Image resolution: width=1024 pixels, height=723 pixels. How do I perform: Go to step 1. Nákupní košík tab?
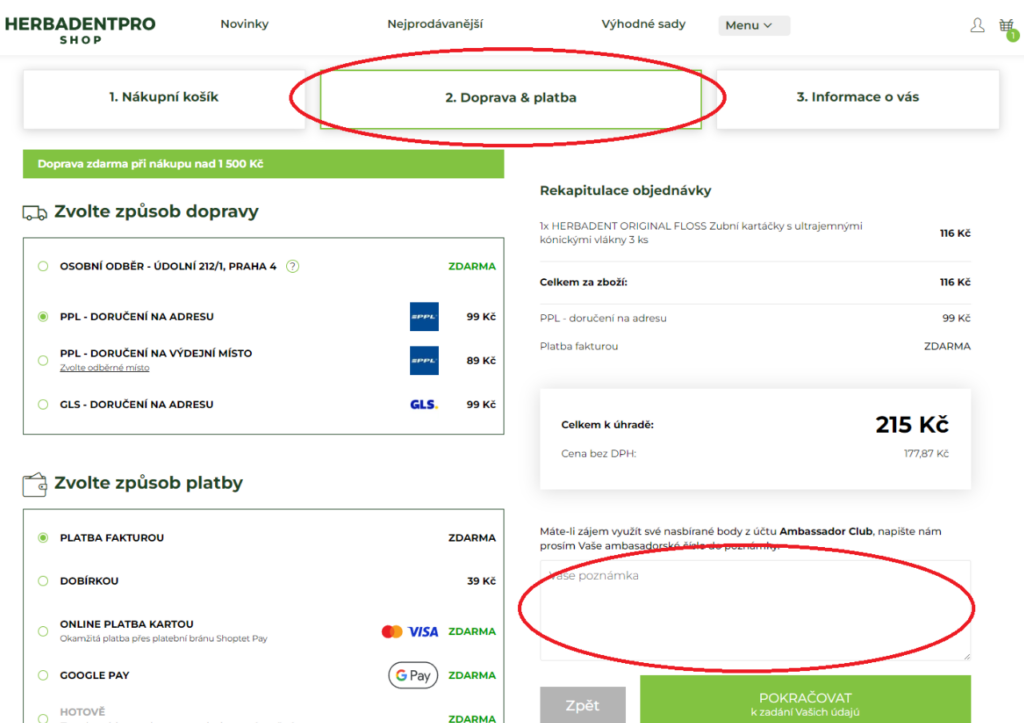(164, 98)
